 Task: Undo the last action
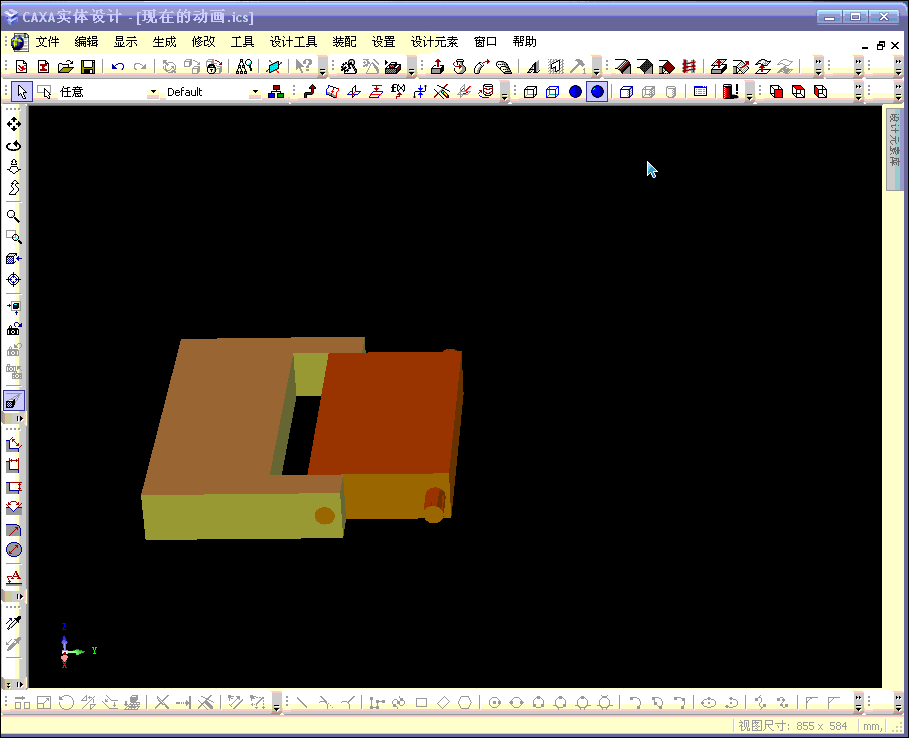click(118, 67)
